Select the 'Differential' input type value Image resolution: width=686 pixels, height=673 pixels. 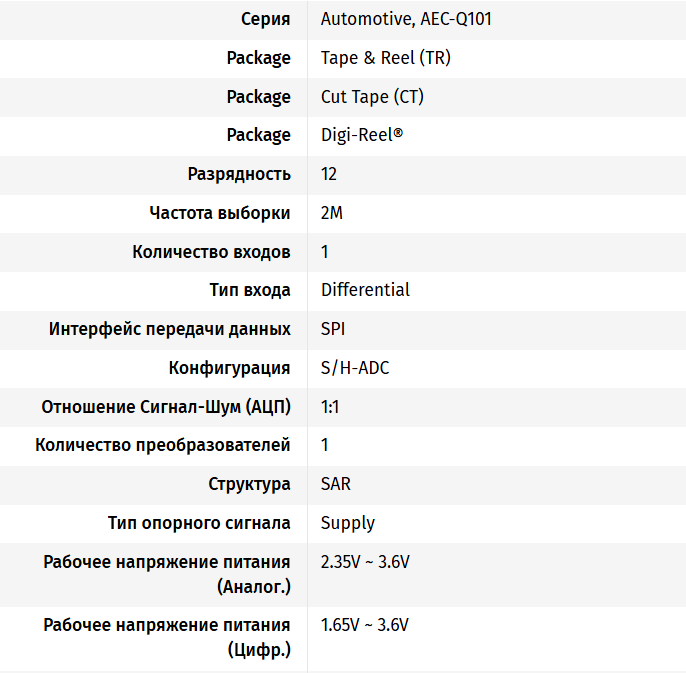pos(365,290)
